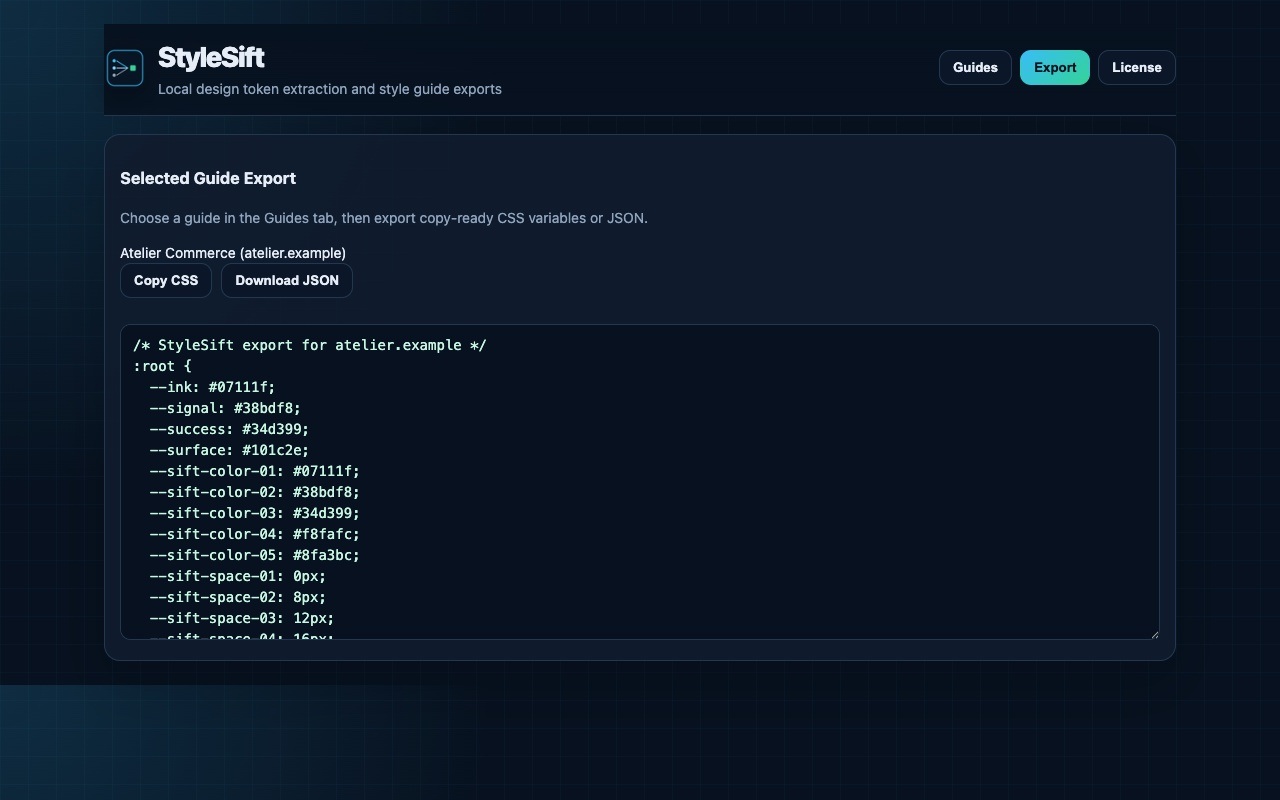Click the ':root {' line
Screen dimensions: 1280x800
click(162, 366)
